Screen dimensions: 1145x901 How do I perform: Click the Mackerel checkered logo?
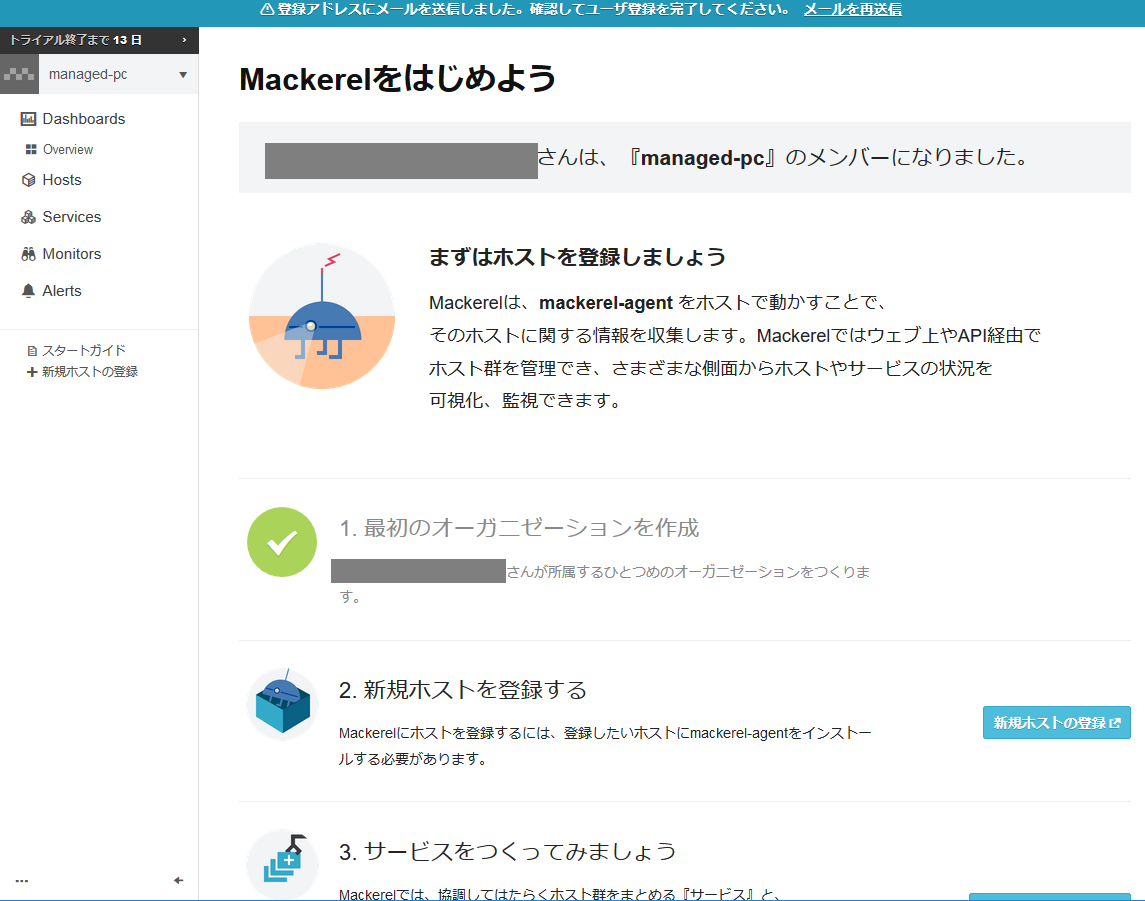coord(18,73)
